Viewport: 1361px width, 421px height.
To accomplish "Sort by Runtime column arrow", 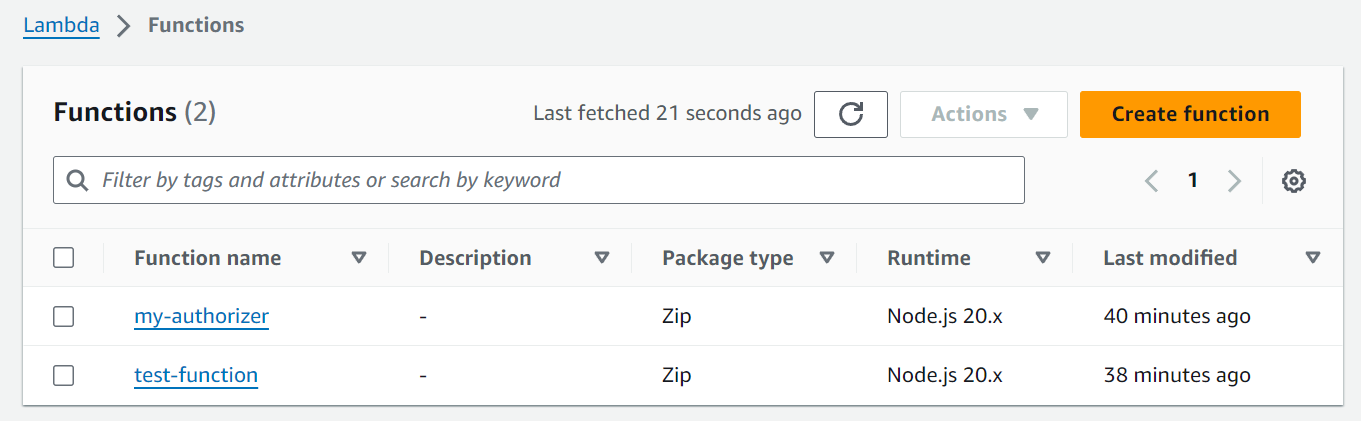I will click(x=1043, y=258).
